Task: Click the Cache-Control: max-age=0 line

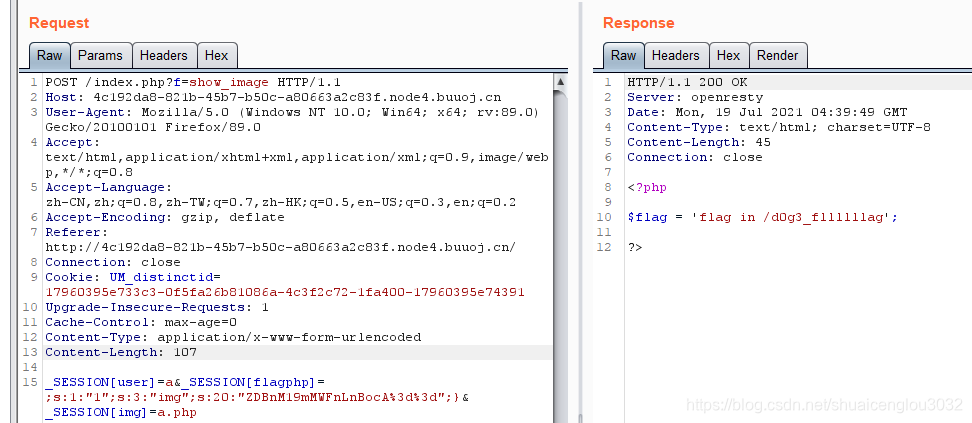Action: click(141, 322)
